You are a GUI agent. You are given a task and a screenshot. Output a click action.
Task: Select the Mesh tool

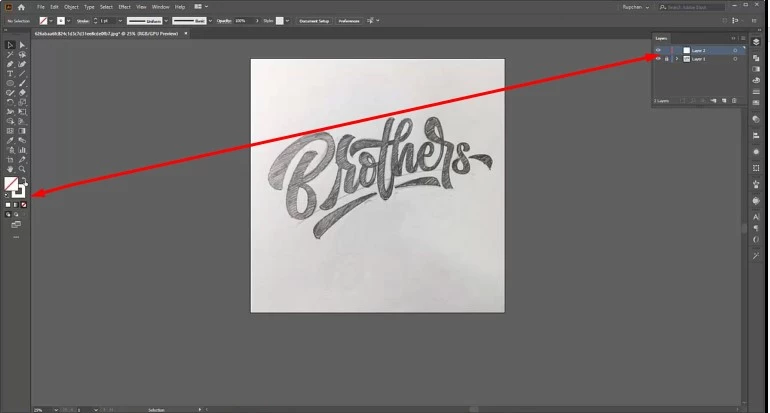10,131
